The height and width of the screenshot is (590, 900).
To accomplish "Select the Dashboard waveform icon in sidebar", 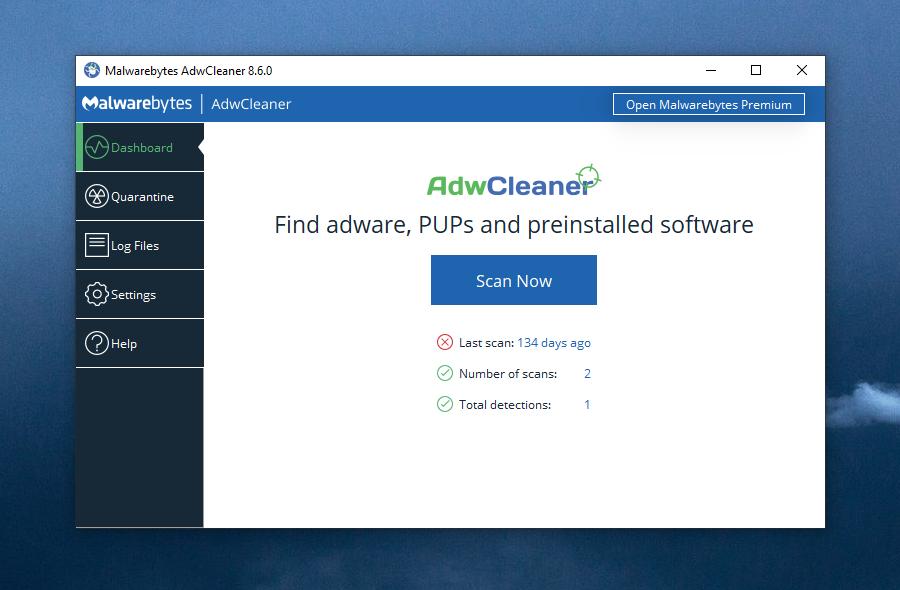I will coord(96,147).
